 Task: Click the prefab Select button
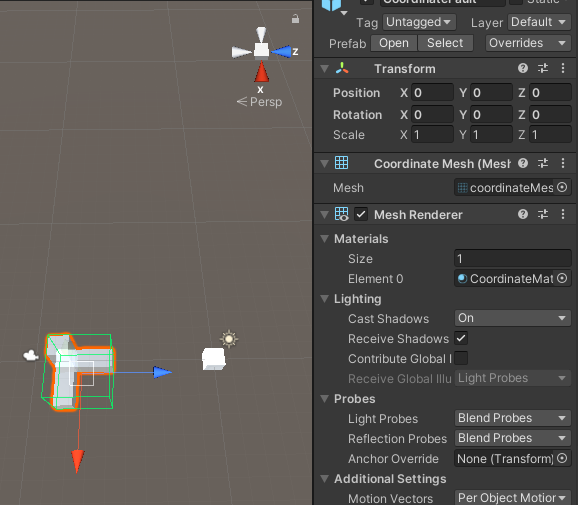(x=445, y=43)
